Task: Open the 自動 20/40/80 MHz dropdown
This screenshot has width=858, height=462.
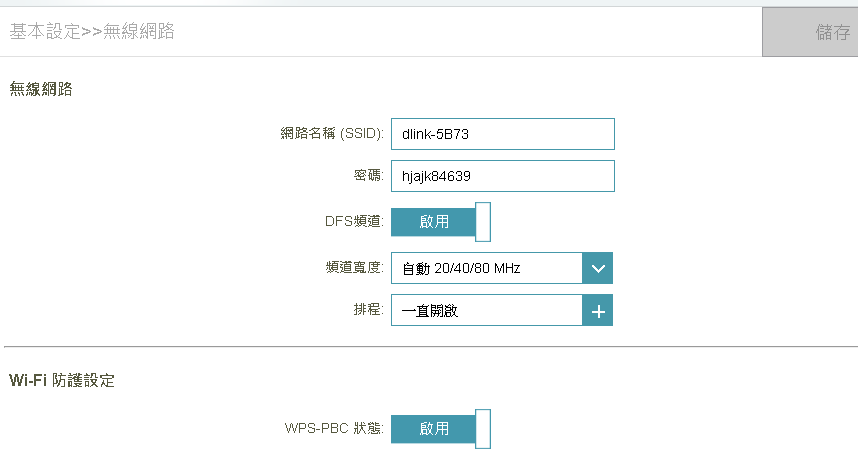Action: point(487,268)
